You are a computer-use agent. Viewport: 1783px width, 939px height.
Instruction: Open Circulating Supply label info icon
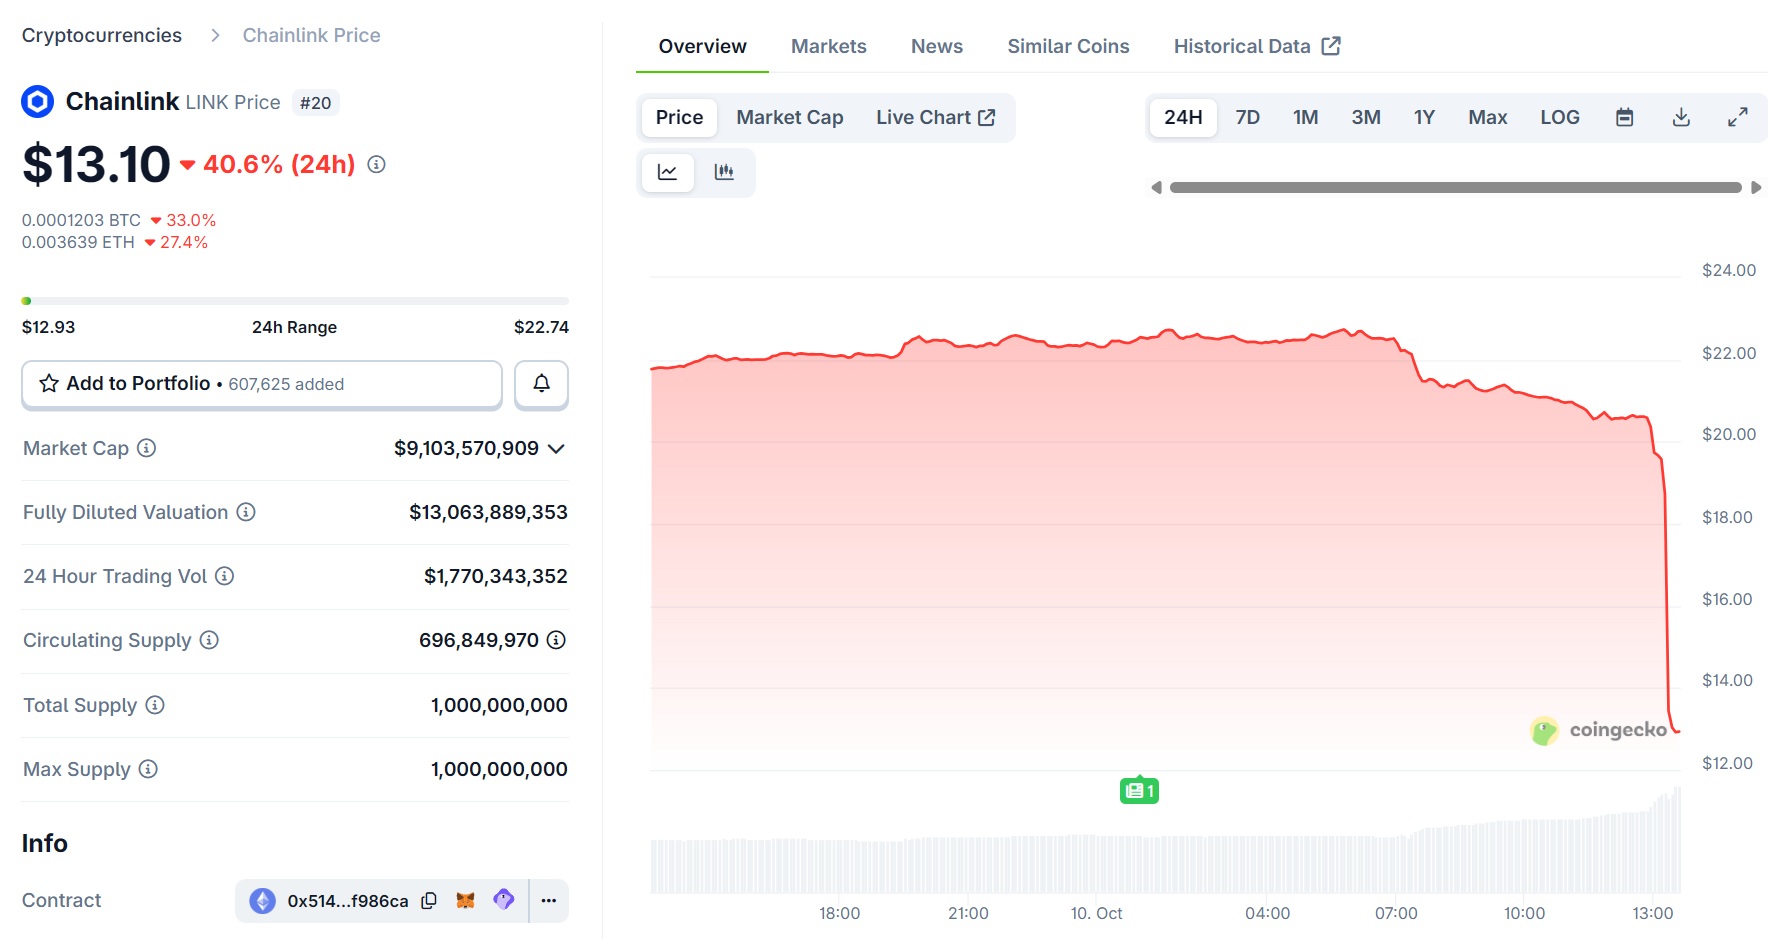click(x=209, y=640)
